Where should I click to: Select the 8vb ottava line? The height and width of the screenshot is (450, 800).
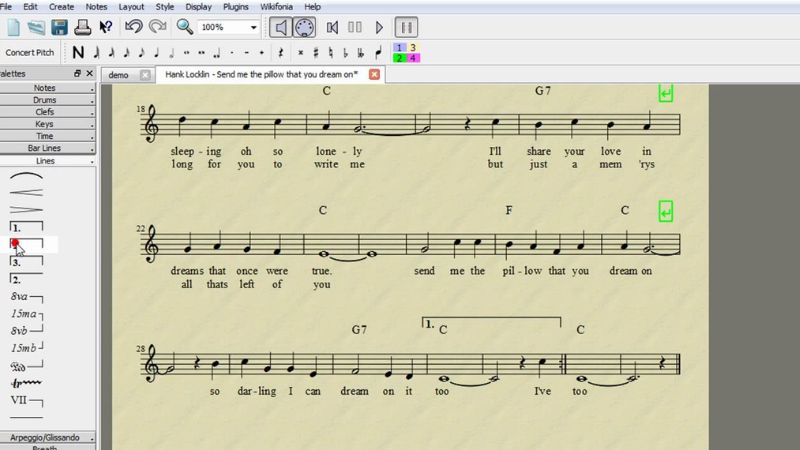(x=27, y=331)
